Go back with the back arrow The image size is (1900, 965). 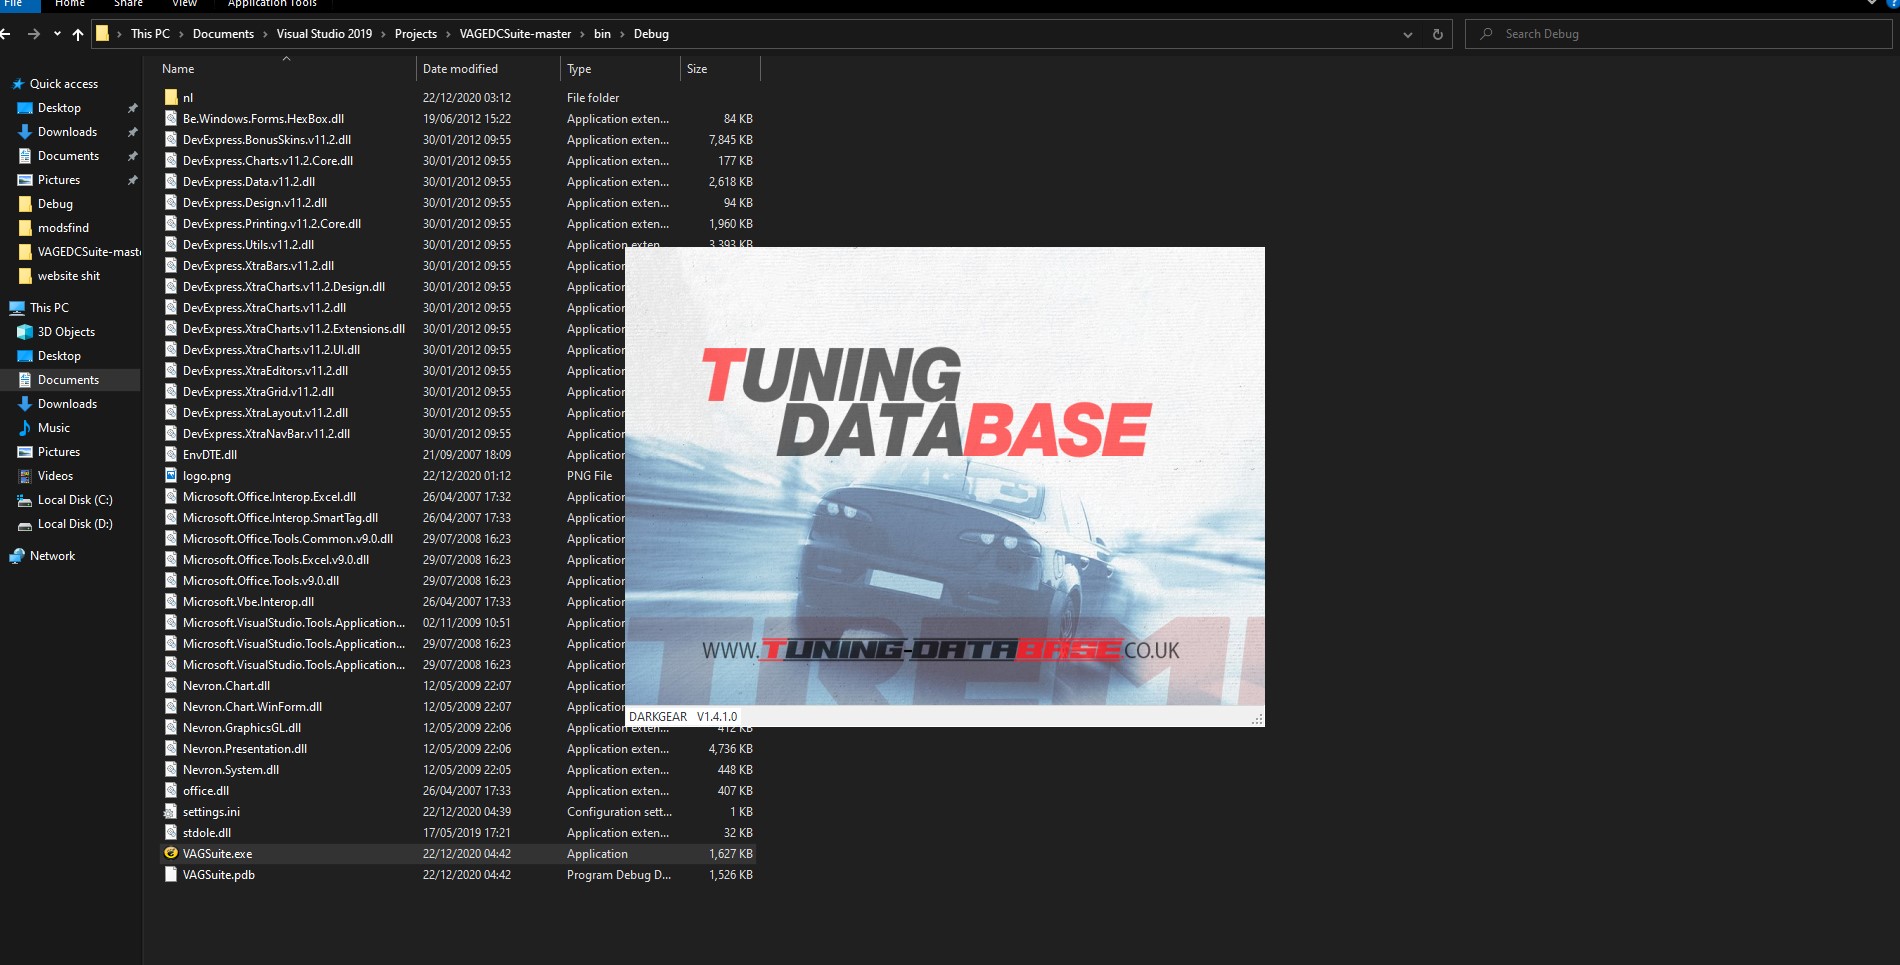tap(7, 34)
